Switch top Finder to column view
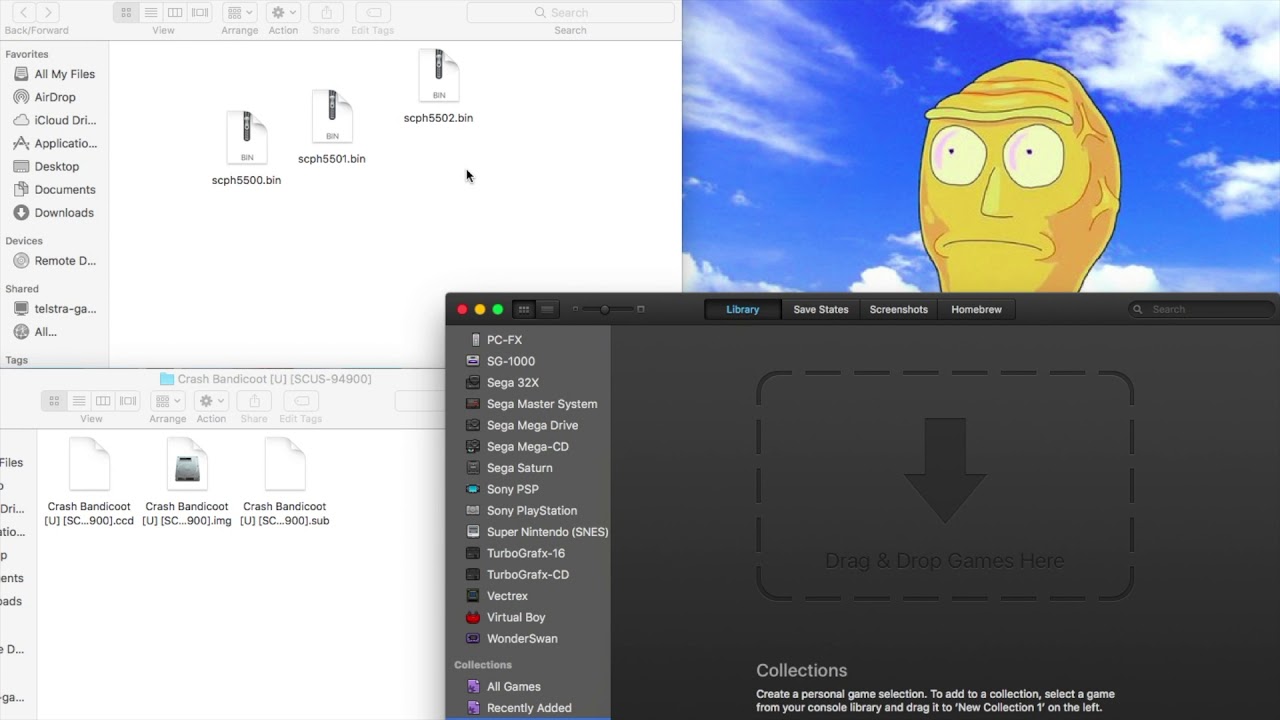Viewport: 1280px width, 720px height. (x=175, y=12)
